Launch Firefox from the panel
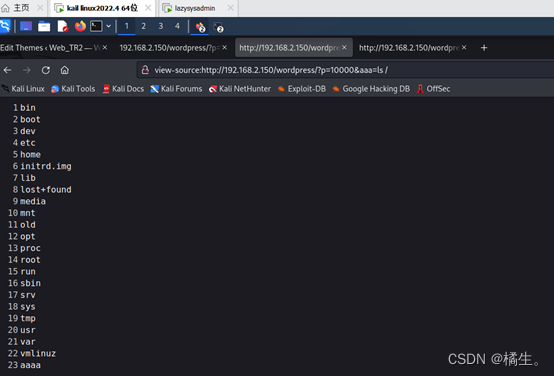 coord(80,26)
